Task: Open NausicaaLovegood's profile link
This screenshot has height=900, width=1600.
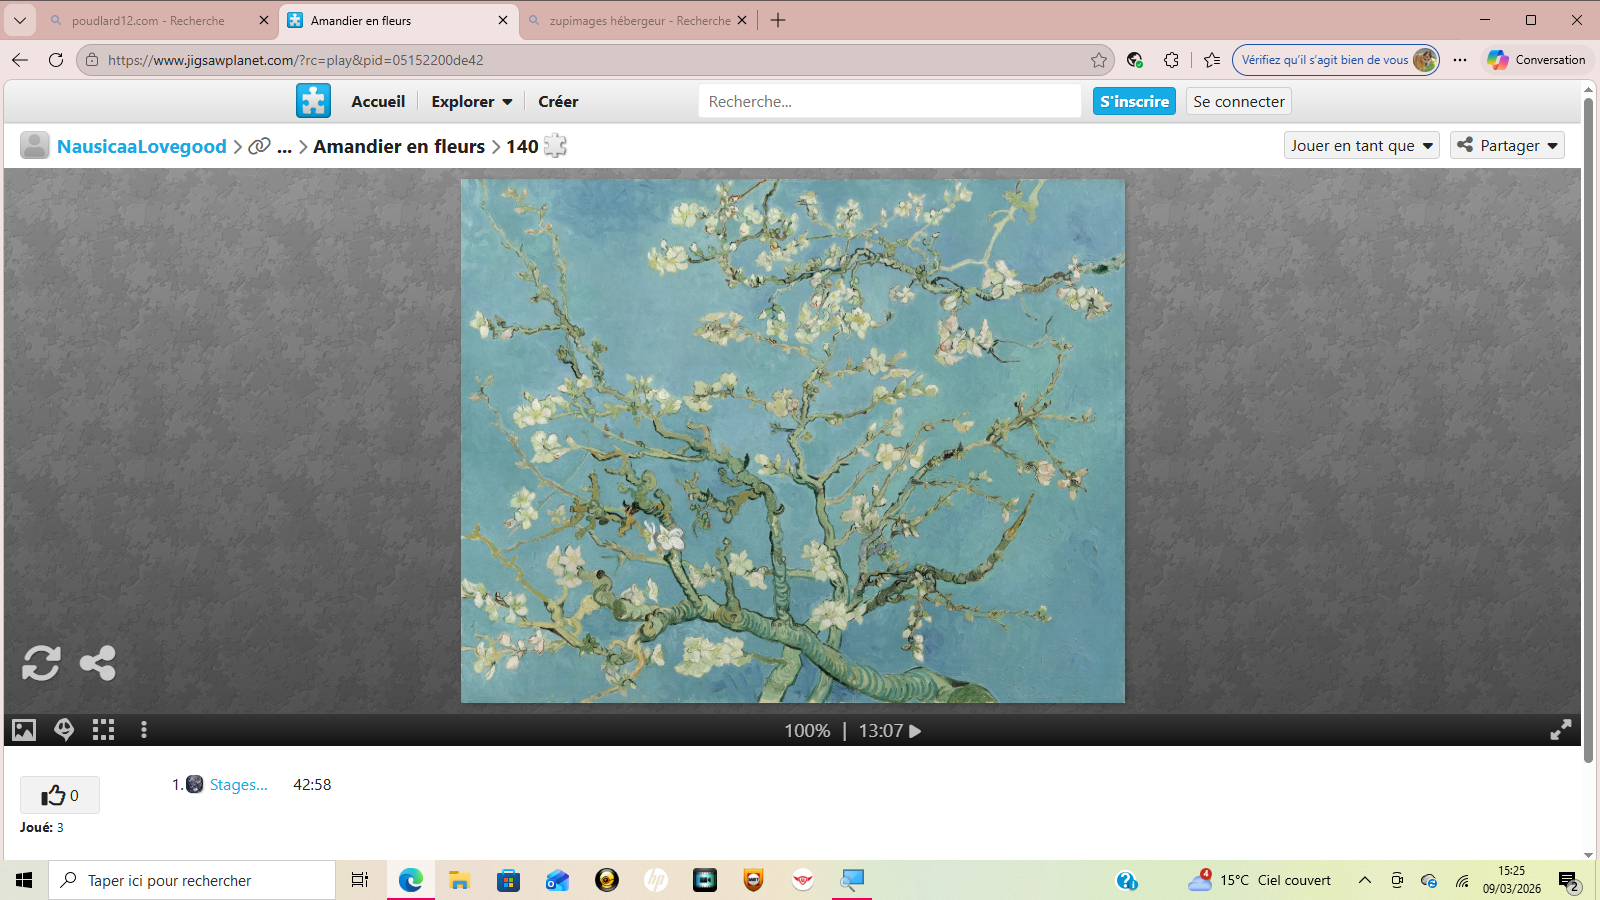Action: [x=142, y=146]
